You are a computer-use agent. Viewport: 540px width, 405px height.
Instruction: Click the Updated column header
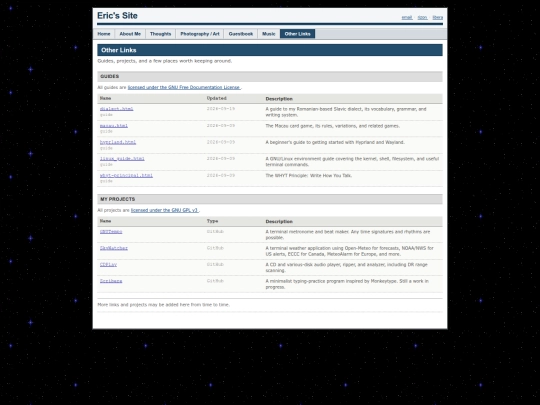coord(217,98)
